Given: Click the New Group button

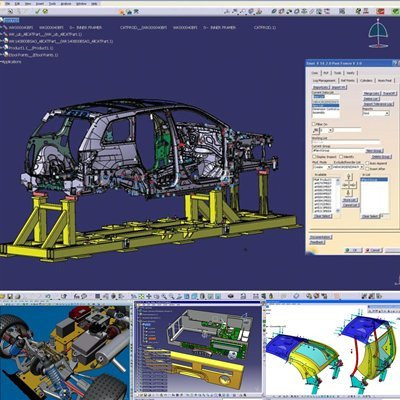Looking at the screenshot, I should 374,151.
